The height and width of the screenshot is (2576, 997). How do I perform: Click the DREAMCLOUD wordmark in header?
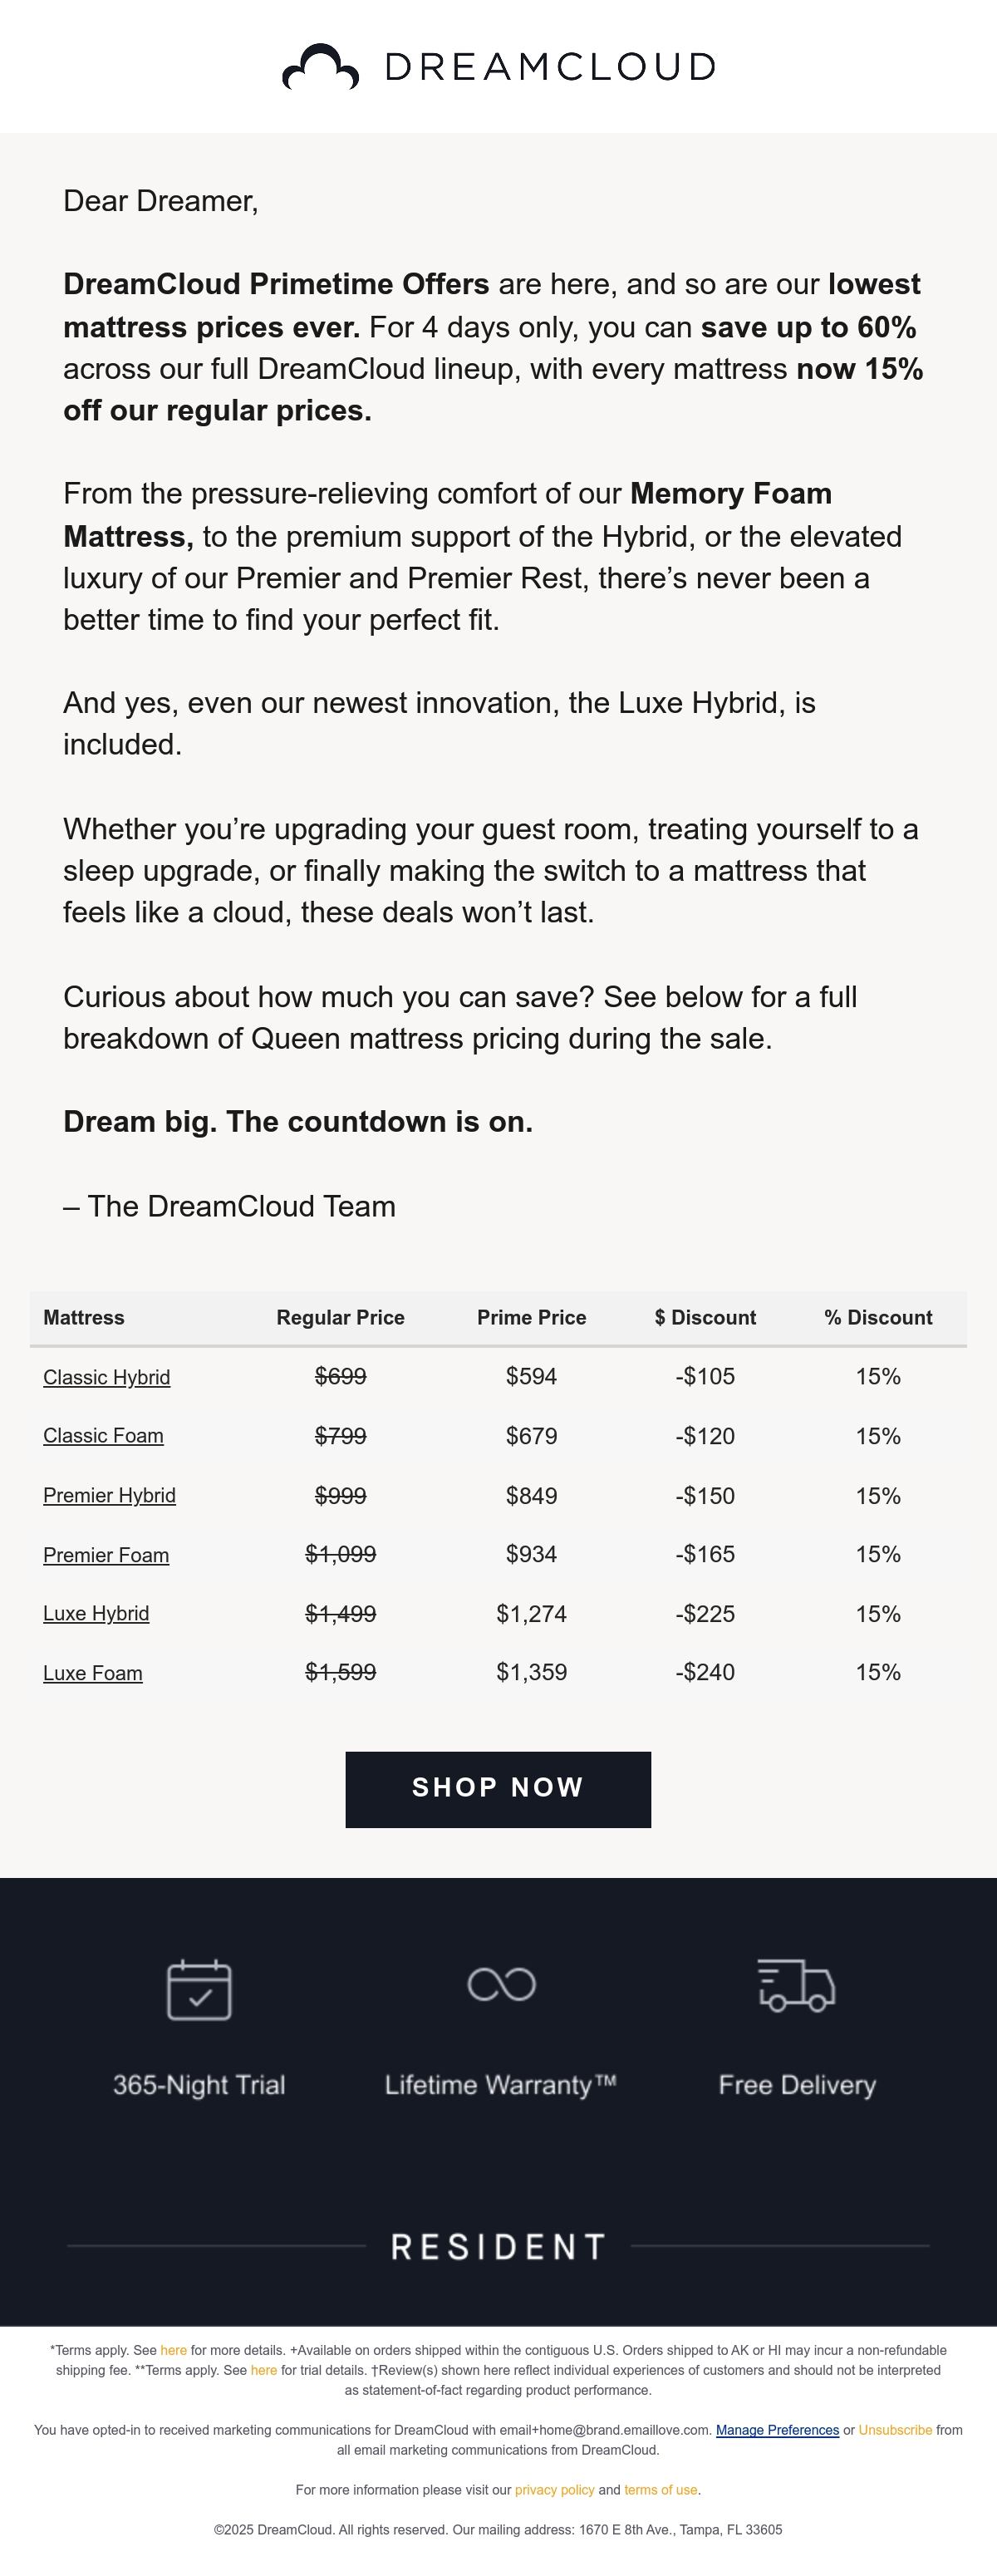550,67
